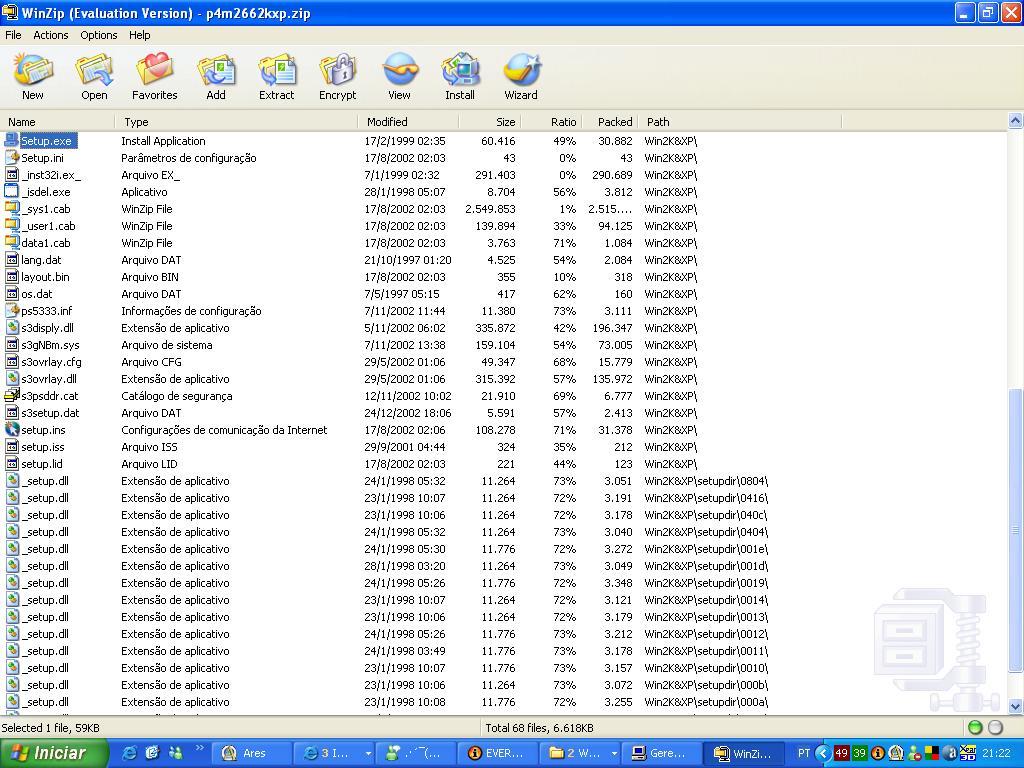Image resolution: width=1024 pixels, height=768 pixels.
Task: Select the lang.dat file name
Action: [x=41, y=260]
